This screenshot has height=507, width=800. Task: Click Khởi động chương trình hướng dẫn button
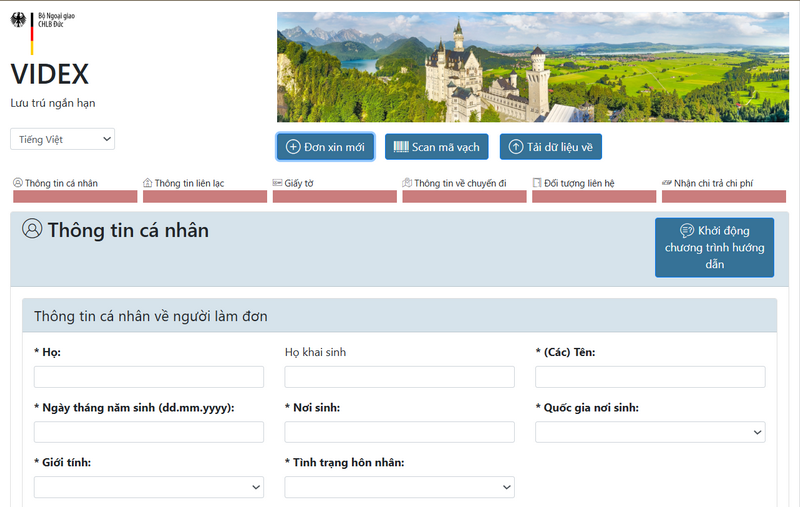coord(714,247)
